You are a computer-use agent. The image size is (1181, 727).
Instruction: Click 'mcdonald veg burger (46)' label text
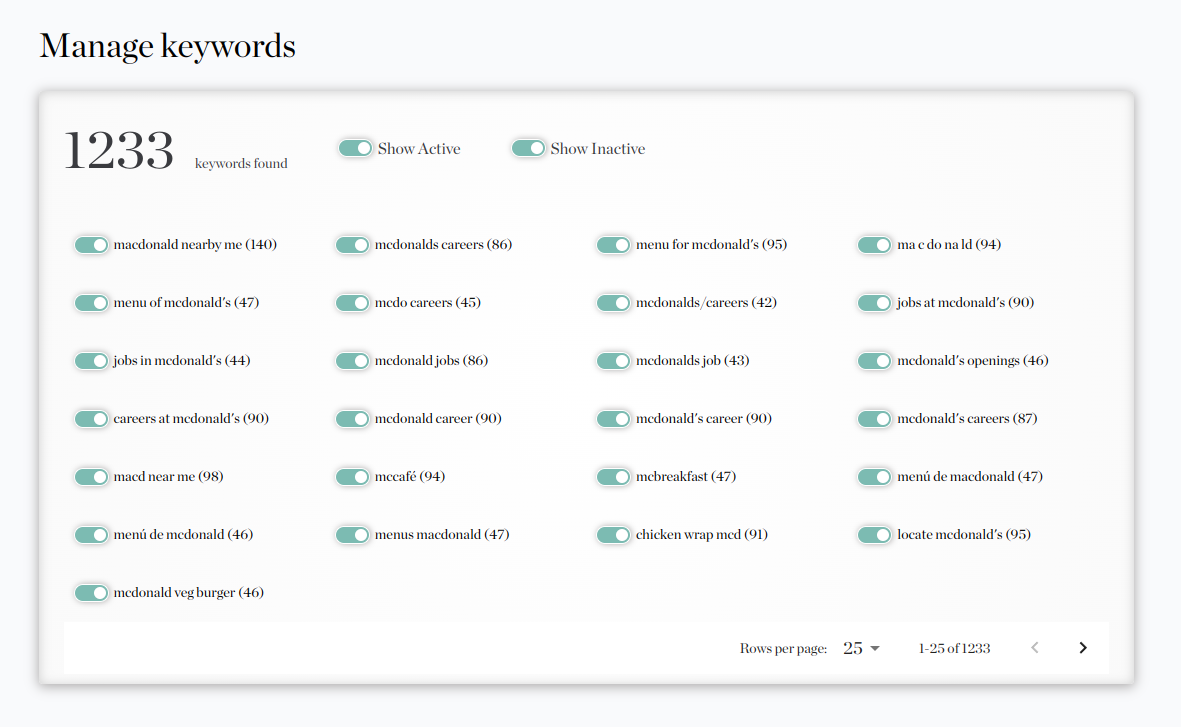point(188,593)
